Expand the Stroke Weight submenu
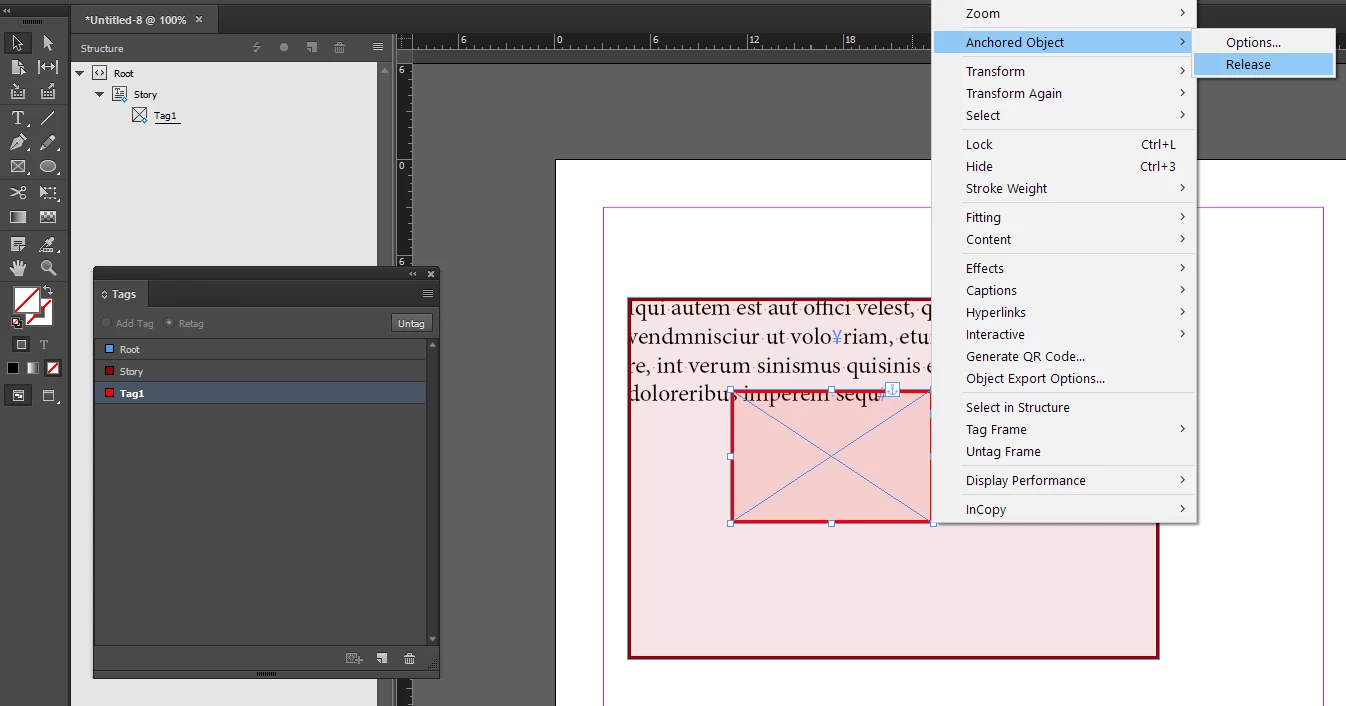Screen dimensions: 1346x706 point(1182,188)
